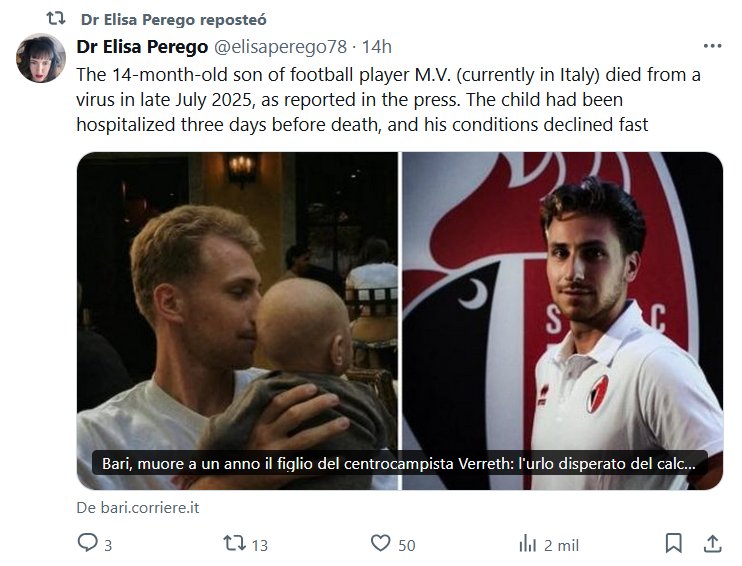Open the photo of man holding baby

coord(237,300)
